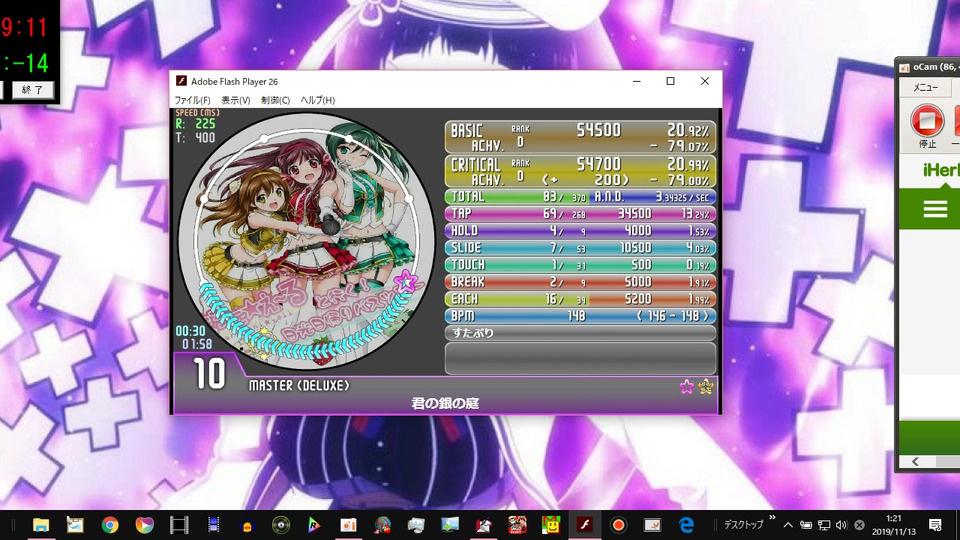The image size is (960, 540).
Task: Open the landscape picture viewer taskbar icon
Action: tap(450, 525)
